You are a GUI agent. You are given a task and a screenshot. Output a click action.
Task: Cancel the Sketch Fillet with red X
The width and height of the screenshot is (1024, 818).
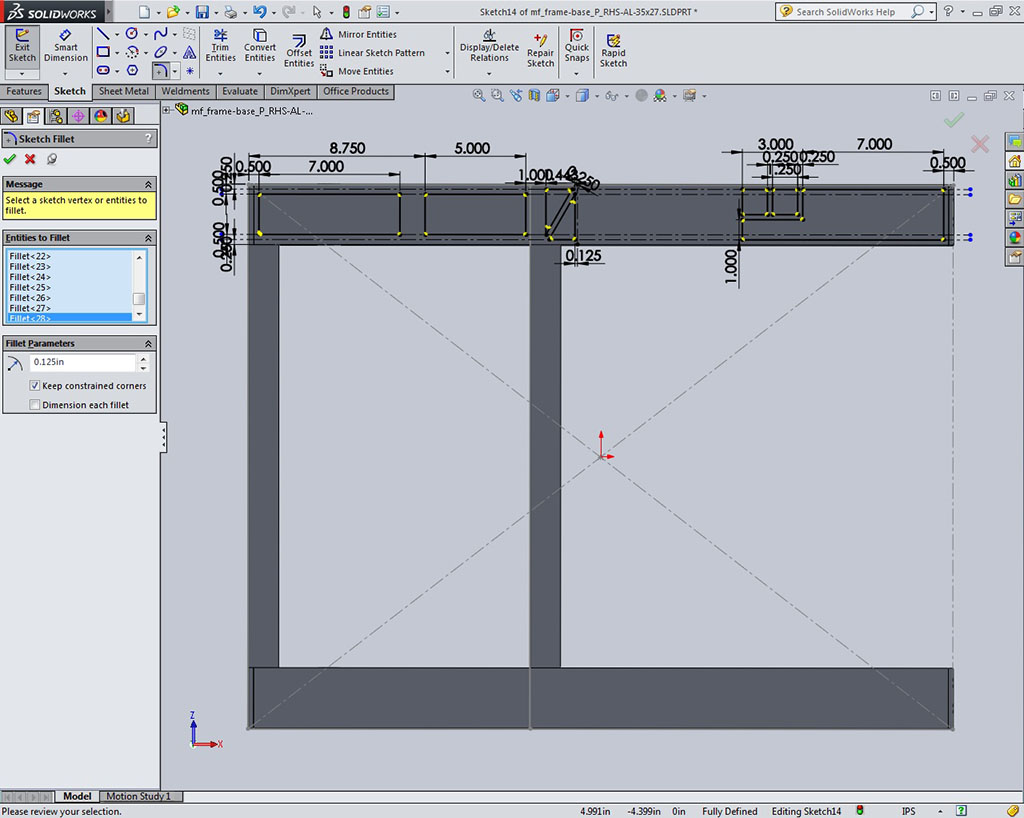pos(30,159)
